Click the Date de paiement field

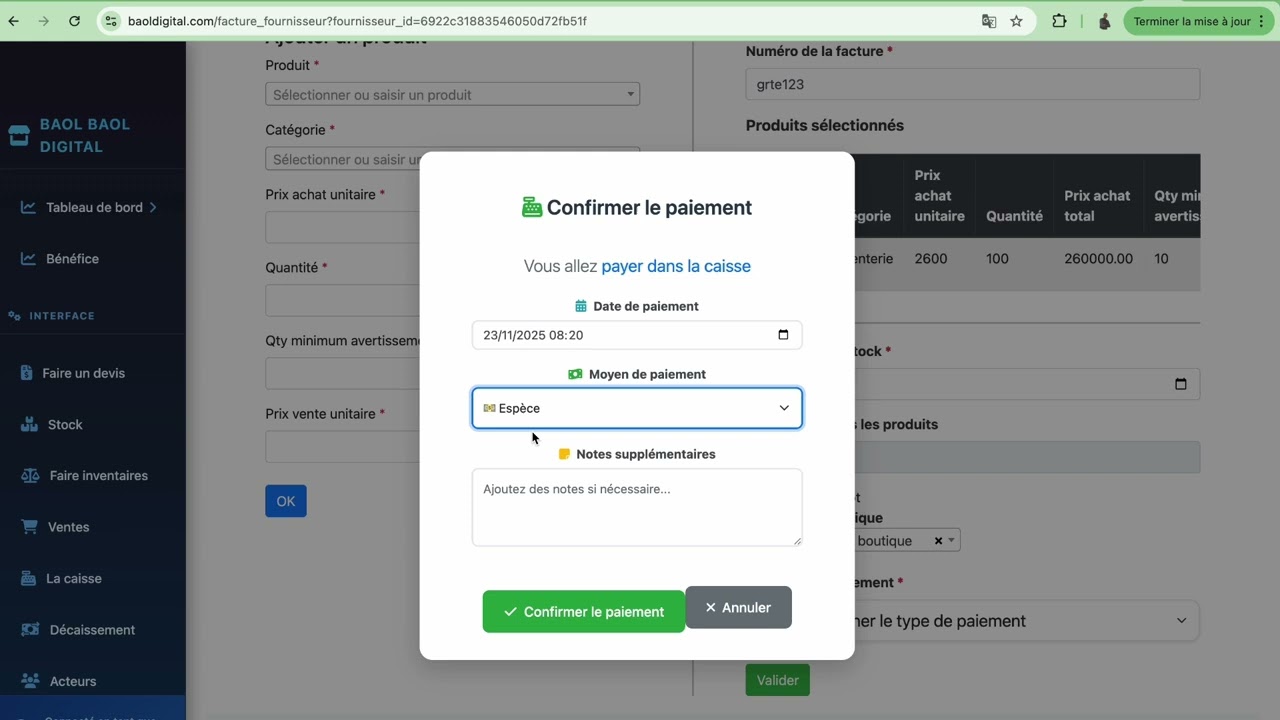pos(637,335)
